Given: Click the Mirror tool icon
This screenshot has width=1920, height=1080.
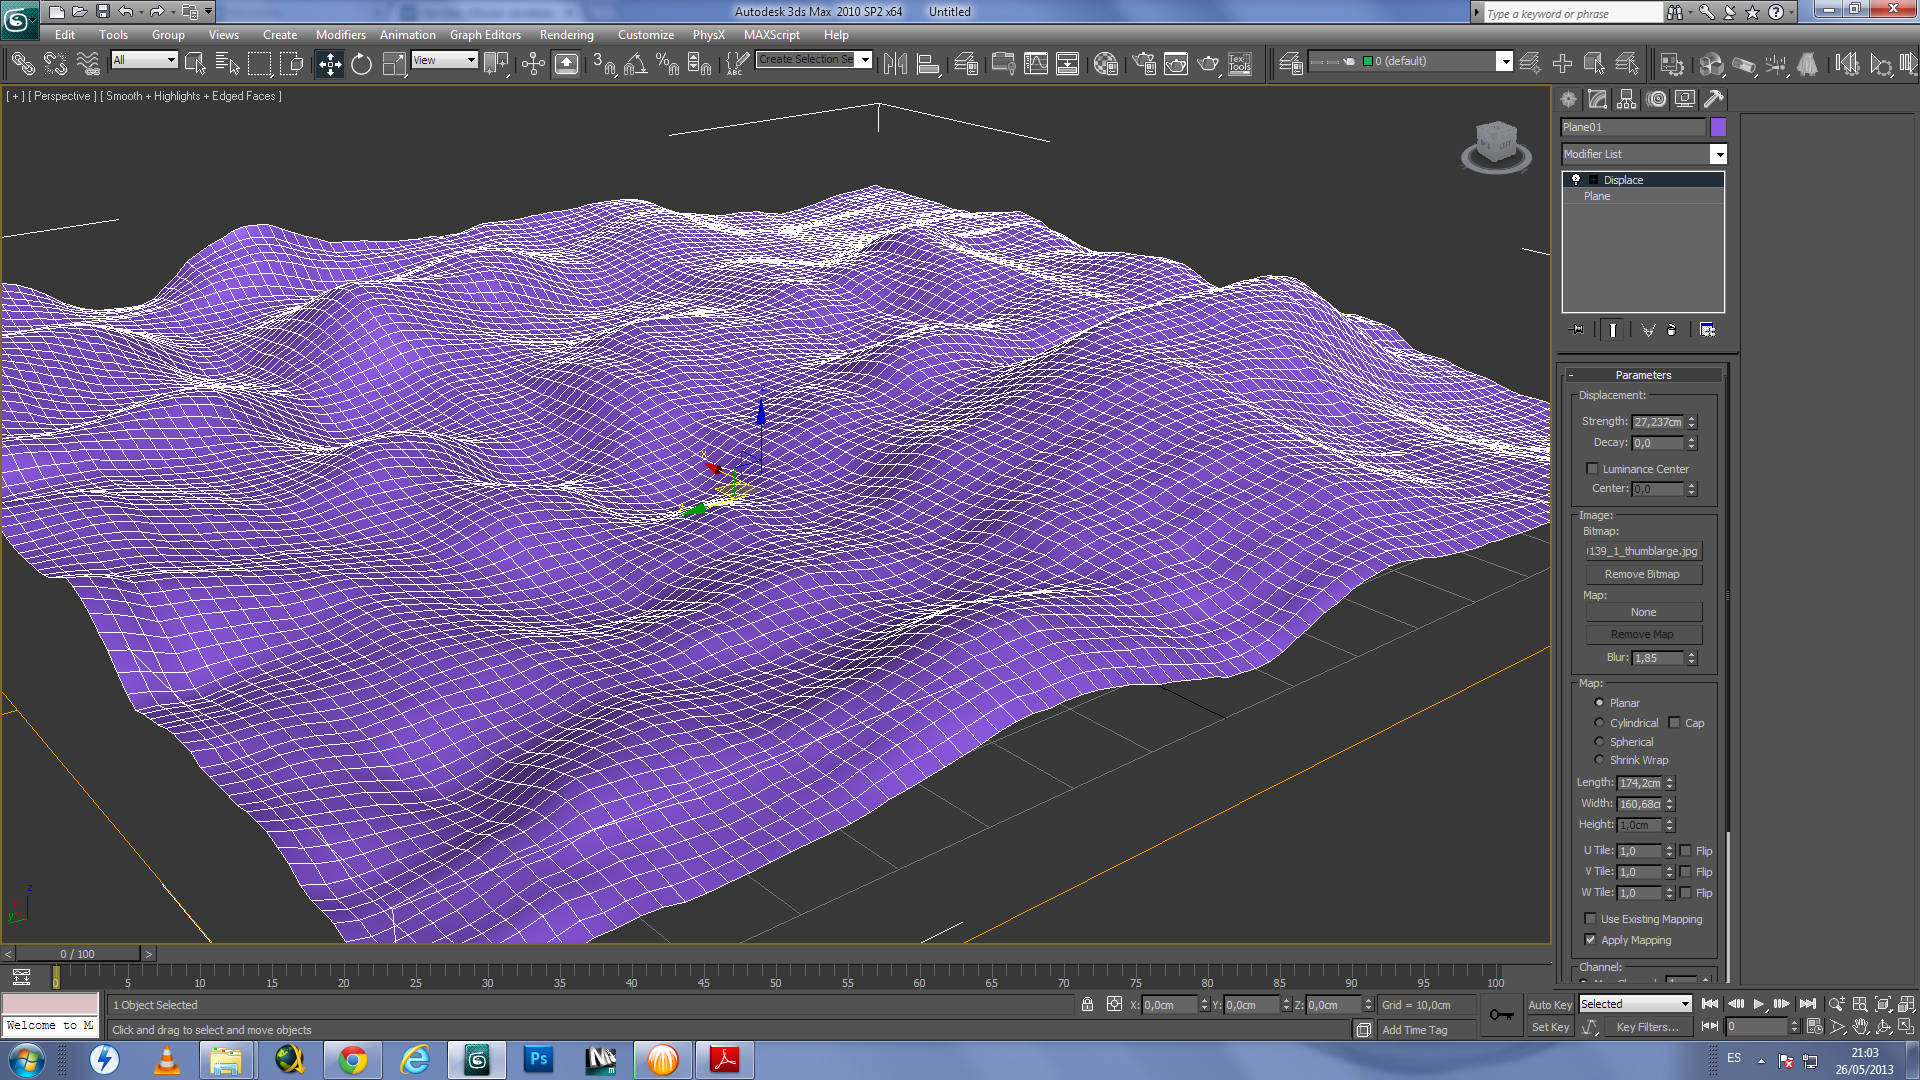Looking at the screenshot, I should coord(895,64).
